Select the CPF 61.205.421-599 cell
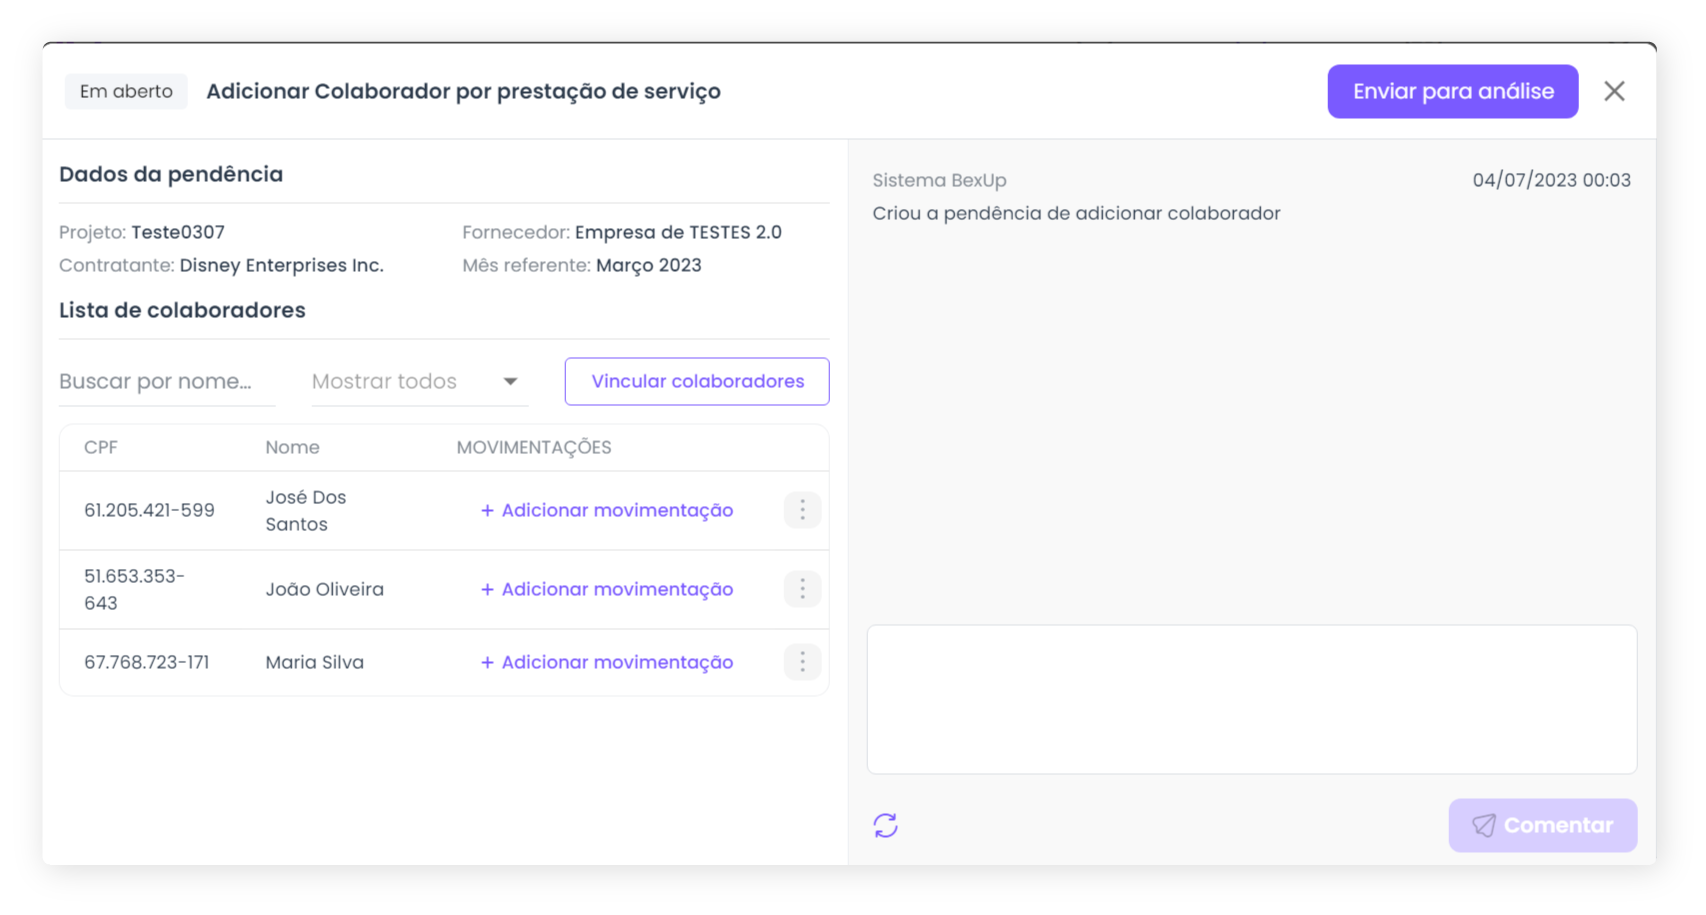1706x915 pixels. pos(149,510)
